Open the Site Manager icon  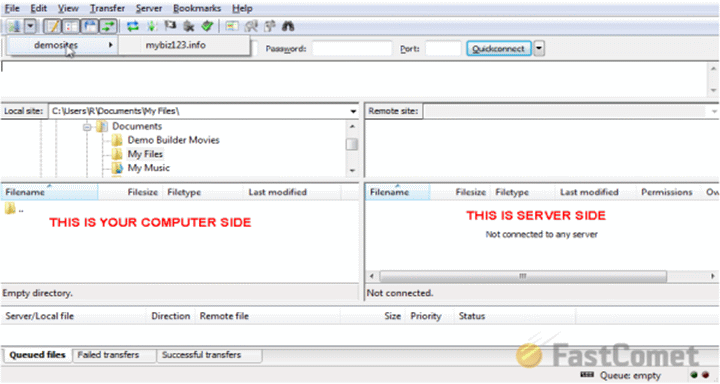point(14,26)
